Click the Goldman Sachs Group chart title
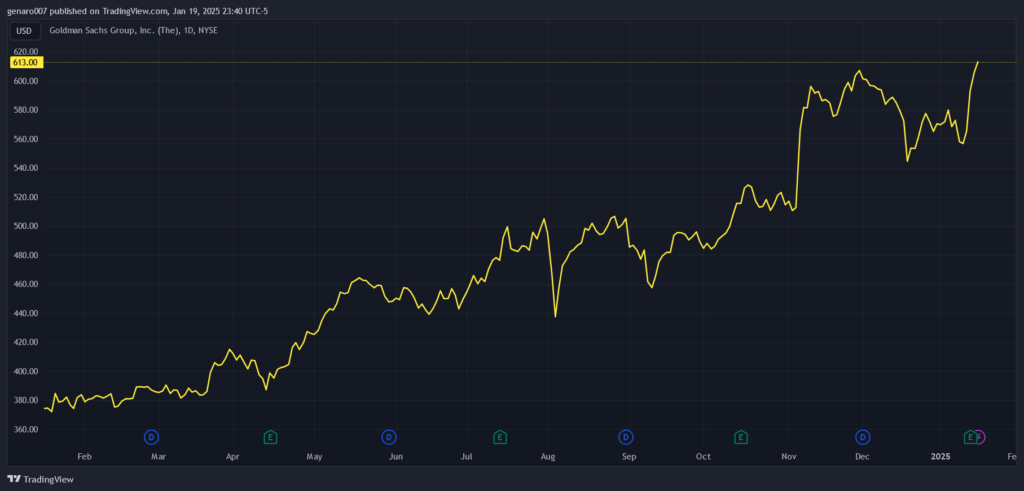This screenshot has width=1024, height=491. pyautogui.click(x=133, y=31)
